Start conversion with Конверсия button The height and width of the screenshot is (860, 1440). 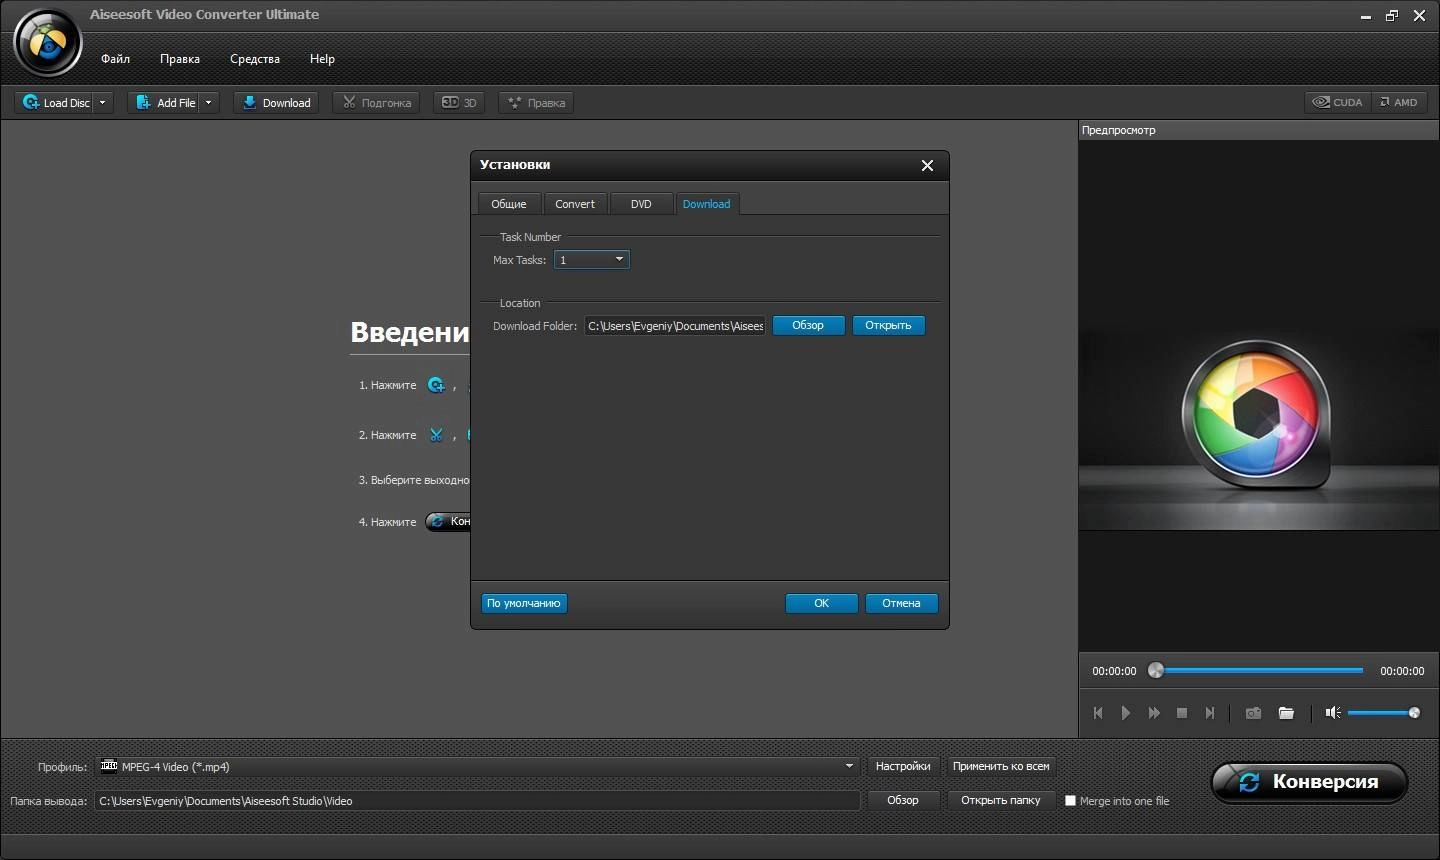pos(1309,782)
